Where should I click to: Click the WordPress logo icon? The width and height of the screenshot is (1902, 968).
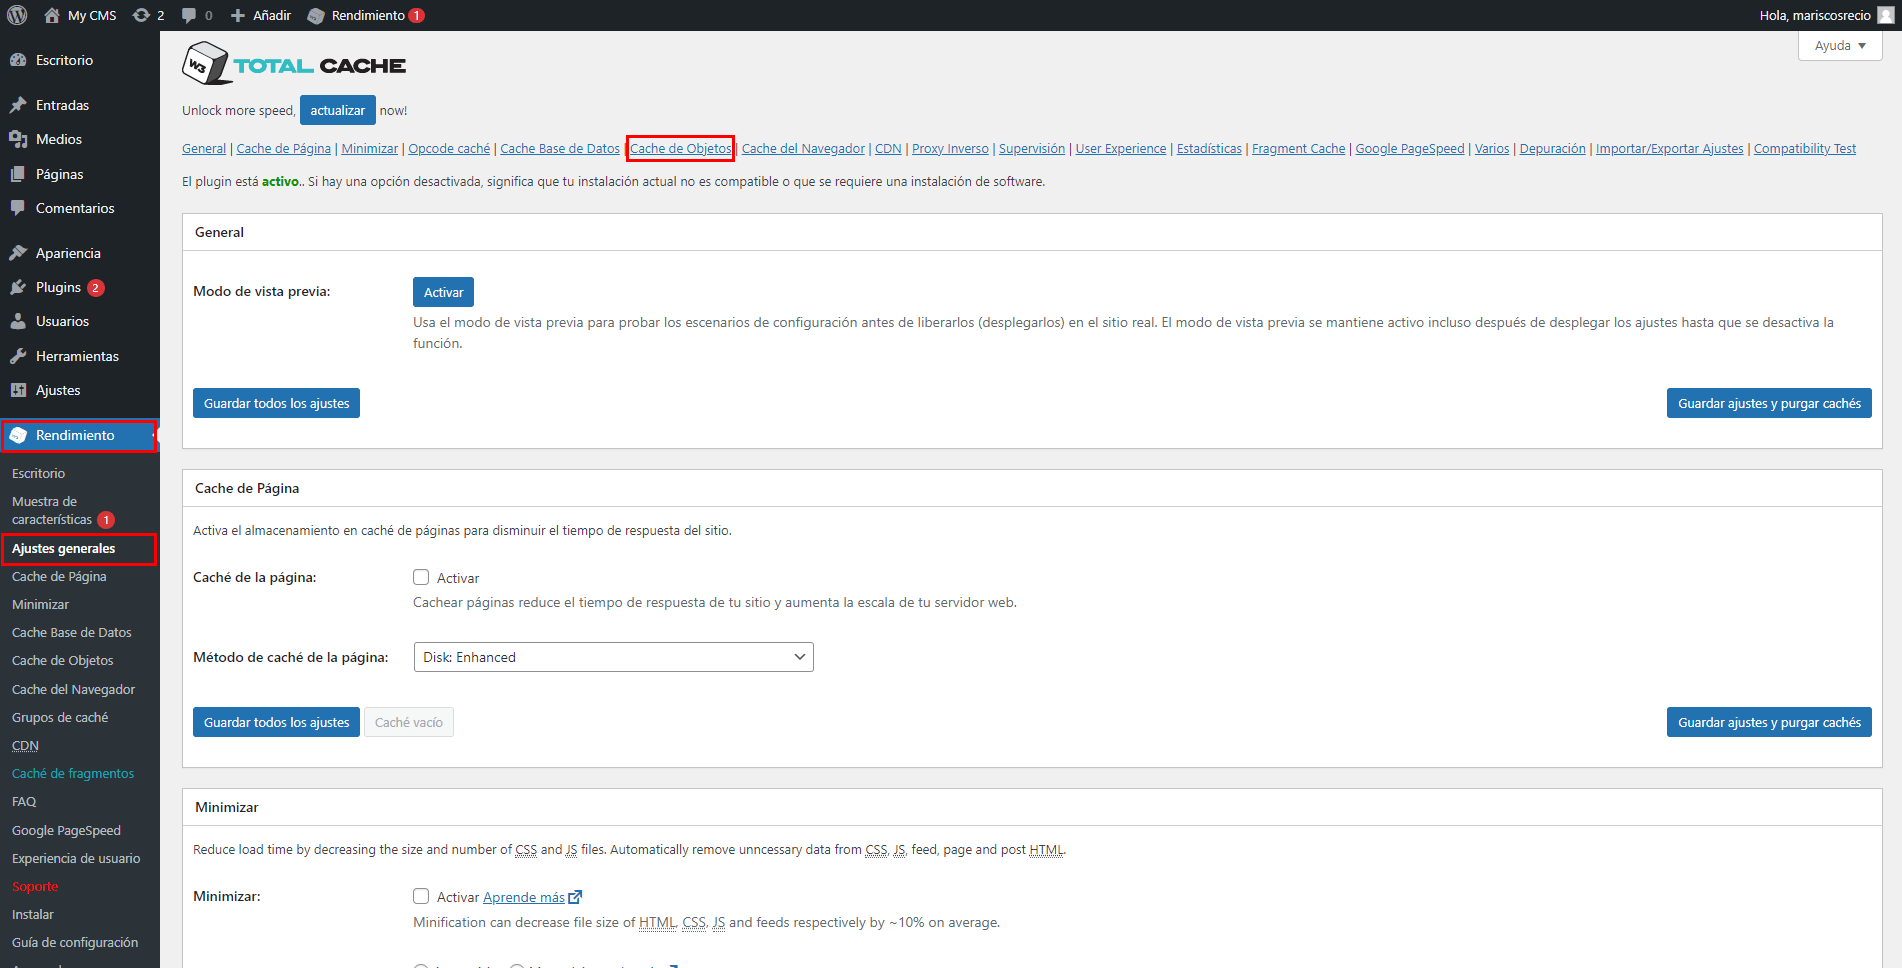point(17,15)
